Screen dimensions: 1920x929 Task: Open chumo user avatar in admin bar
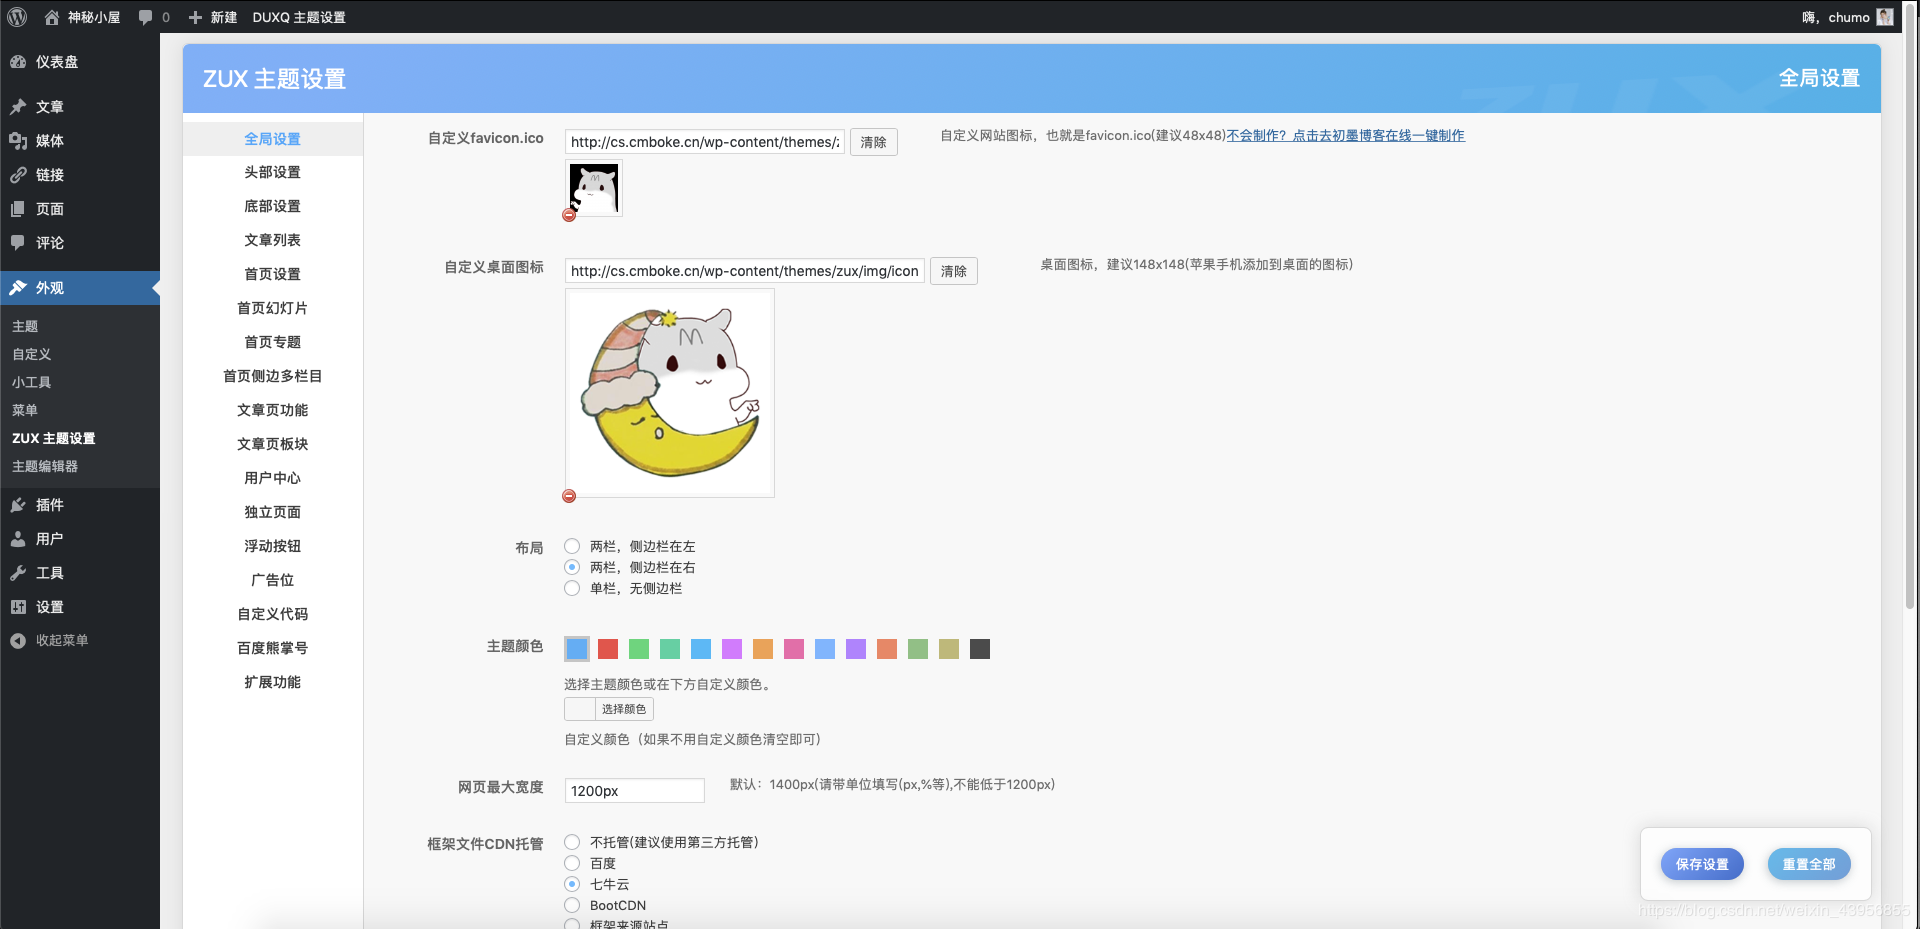pos(1885,17)
